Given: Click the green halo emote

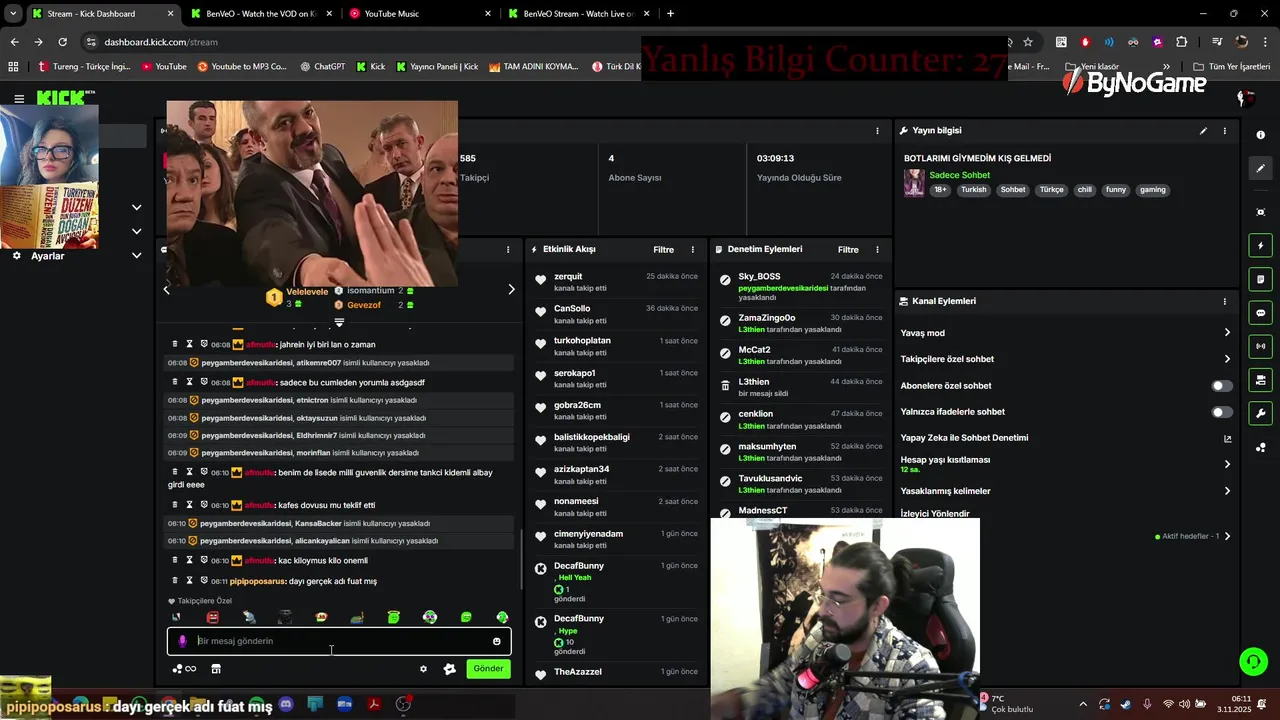Looking at the screenshot, I should [393, 618].
